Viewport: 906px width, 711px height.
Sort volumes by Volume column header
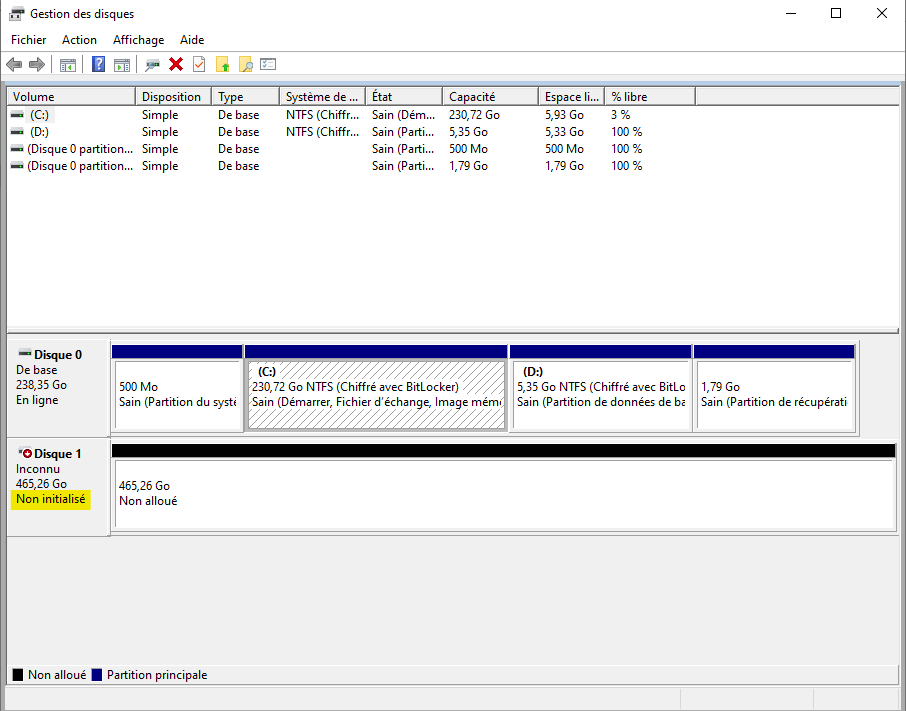70,97
